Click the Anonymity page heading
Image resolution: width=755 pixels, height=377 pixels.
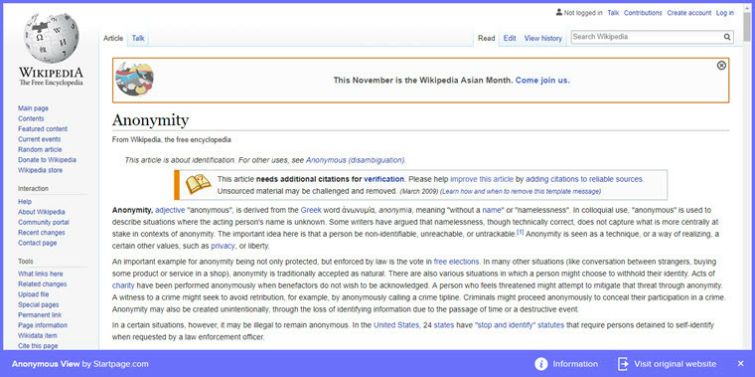click(150, 120)
